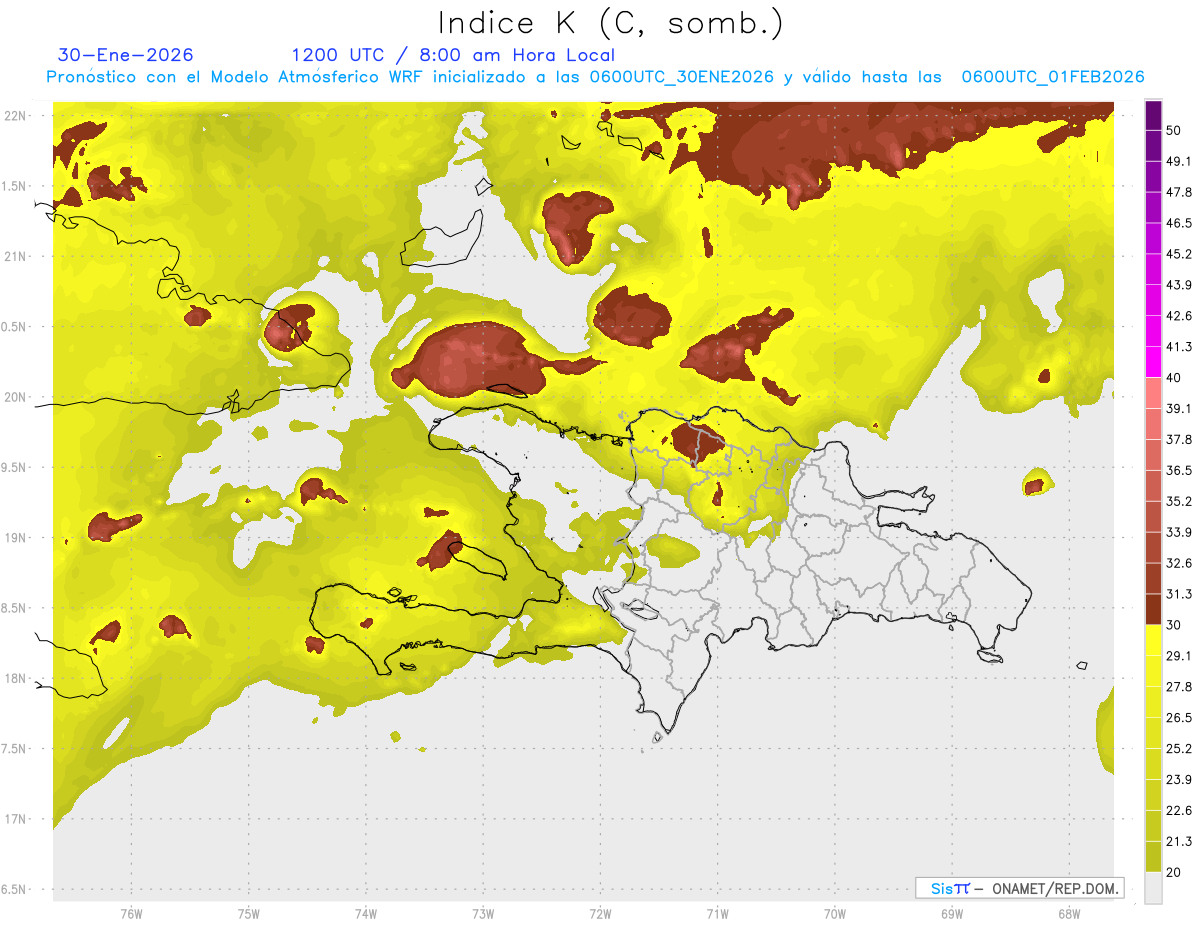Viewport: 1200px width, 927px height.
Task: Click the '73W' longitude axis label
Action: tap(483, 914)
